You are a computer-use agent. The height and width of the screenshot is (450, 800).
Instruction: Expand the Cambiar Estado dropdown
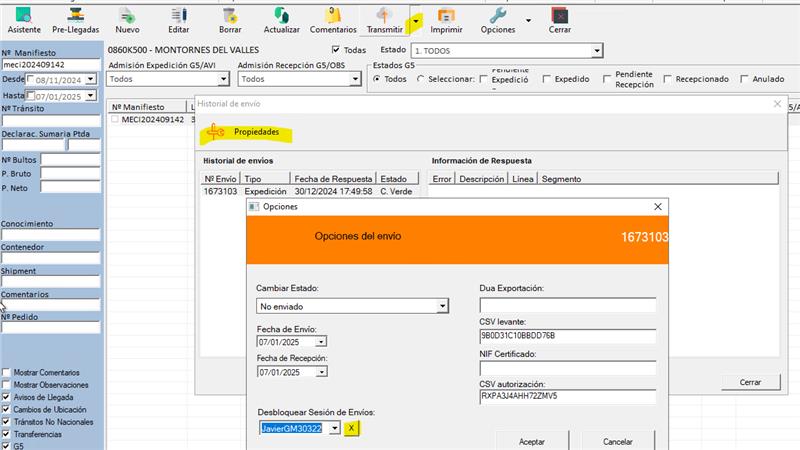click(x=441, y=306)
